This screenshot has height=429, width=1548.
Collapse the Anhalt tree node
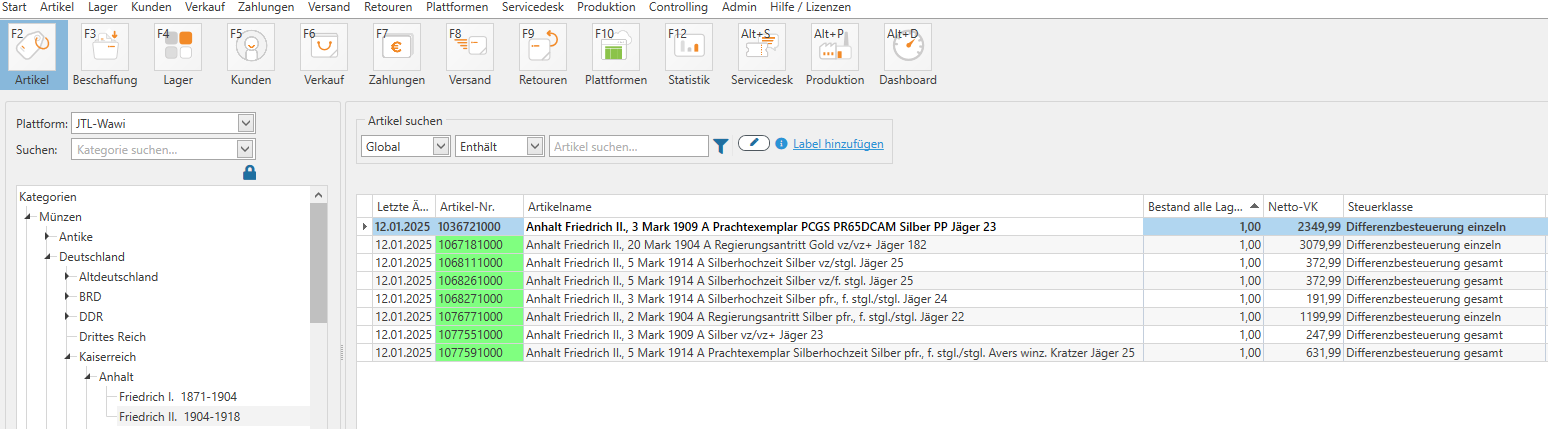[x=87, y=377]
